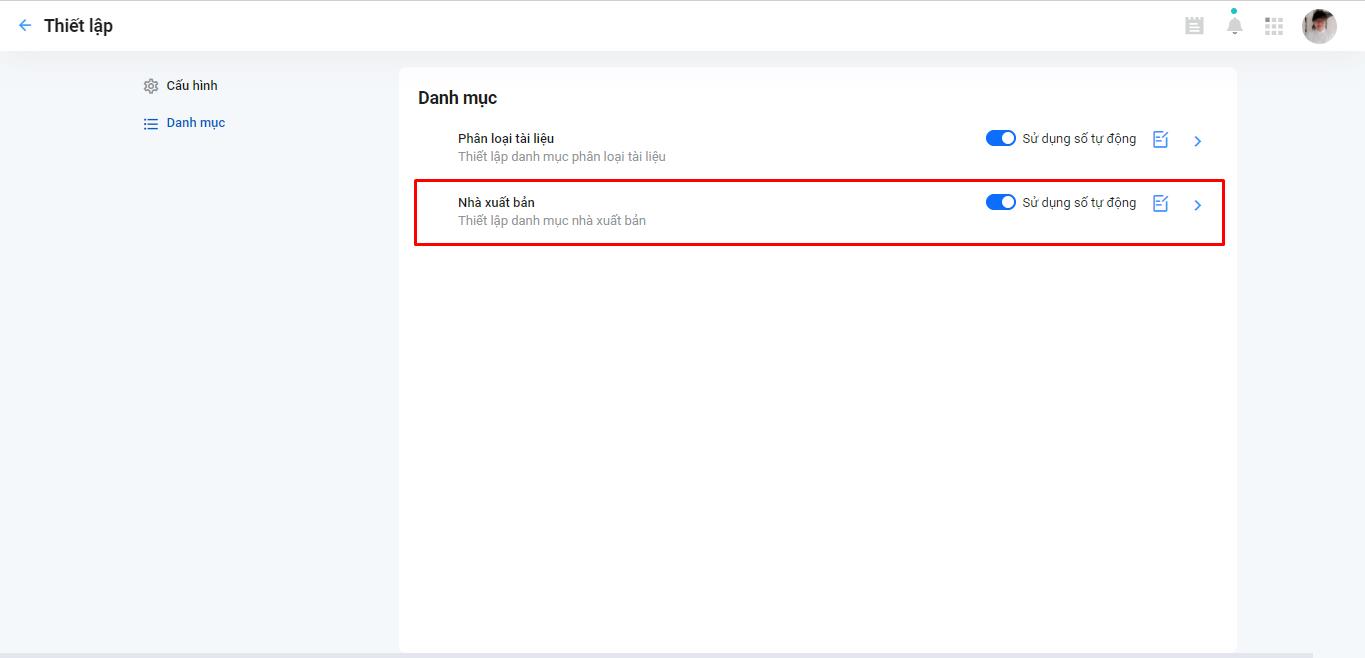Click 'Sử dụng số tự động' label in Nhà xuất bản row
Viewport: 1365px width, 658px height.
point(1079,203)
